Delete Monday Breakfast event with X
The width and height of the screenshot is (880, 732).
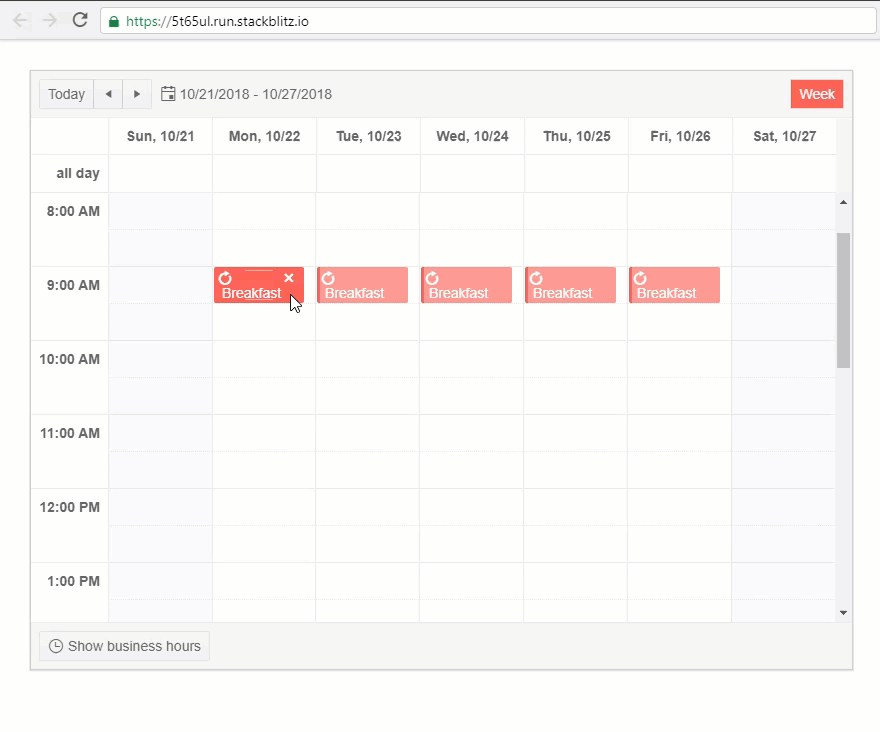[x=289, y=277]
